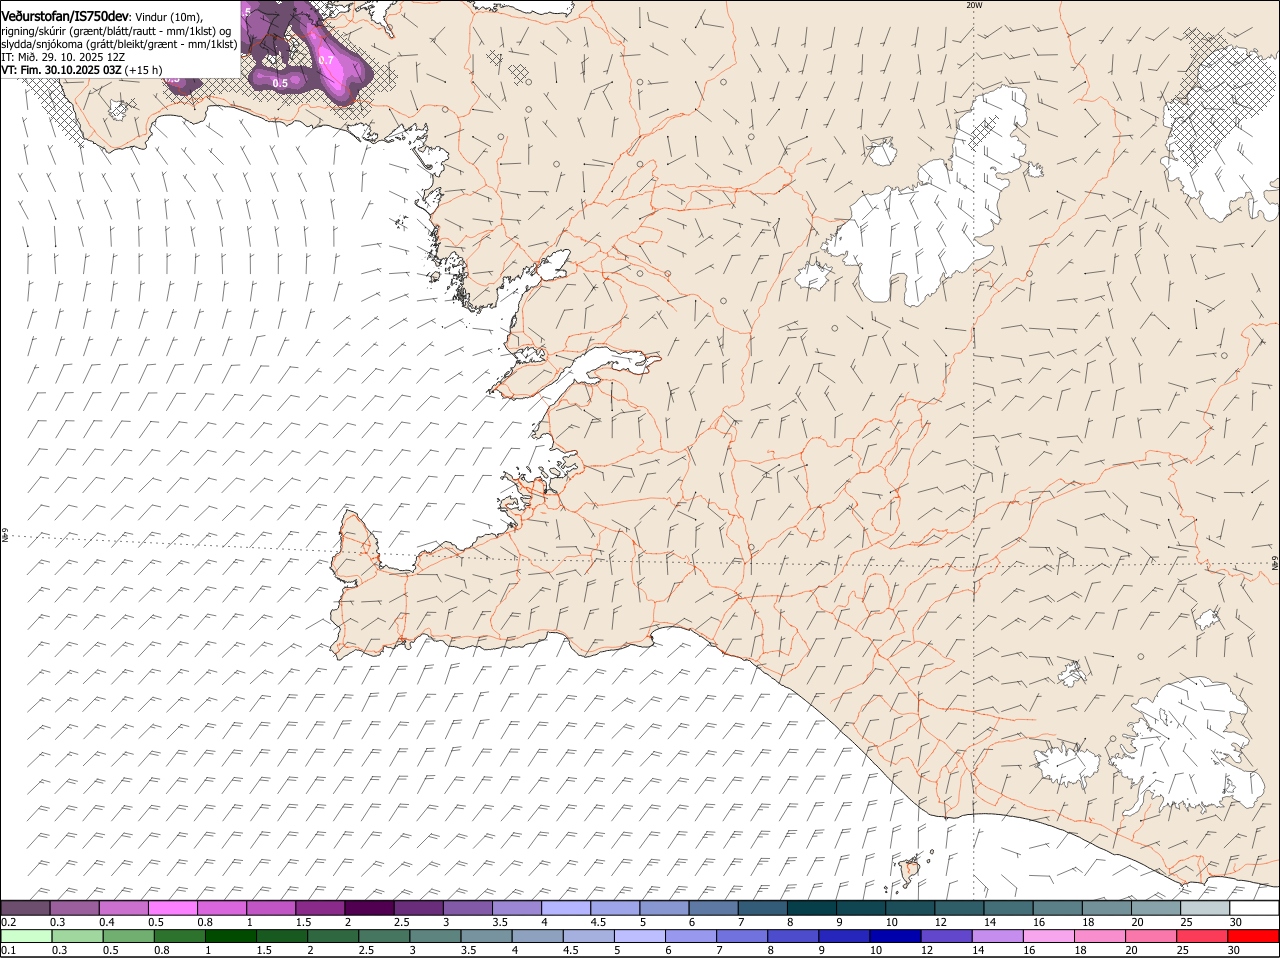Click the '(+15 h)' forecast offset text
This screenshot has height=958, width=1280.
(144, 70)
